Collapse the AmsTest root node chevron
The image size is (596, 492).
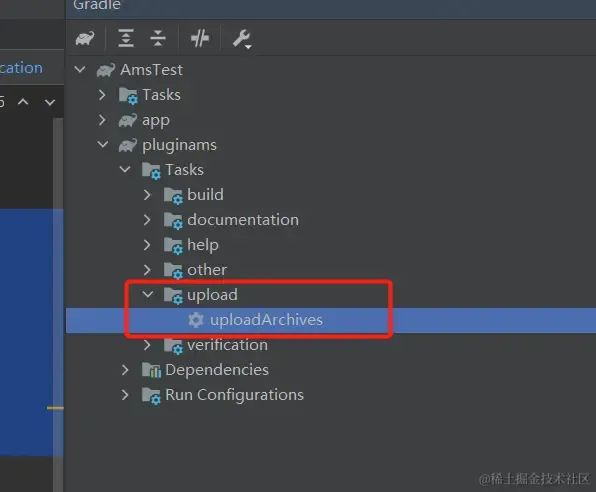click(x=80, y=69)
